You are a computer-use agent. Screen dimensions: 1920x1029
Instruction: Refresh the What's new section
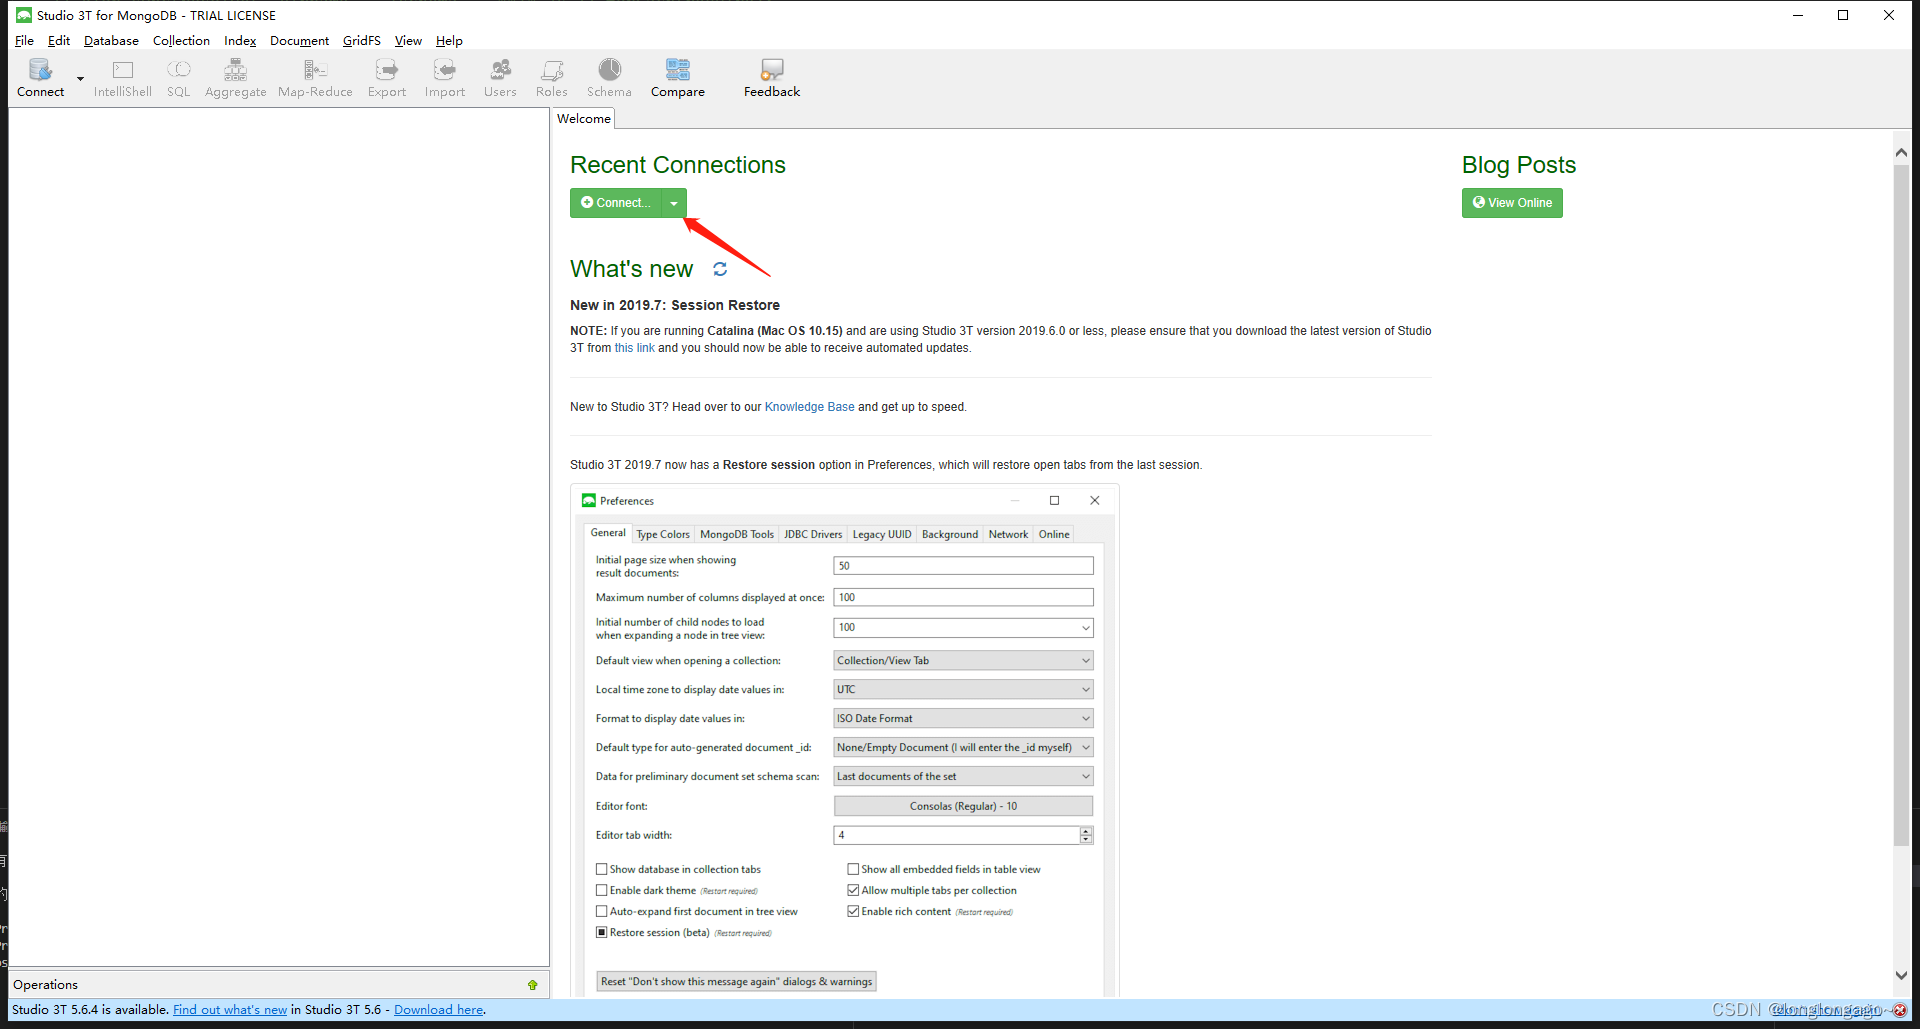click(x=720, y=269)
